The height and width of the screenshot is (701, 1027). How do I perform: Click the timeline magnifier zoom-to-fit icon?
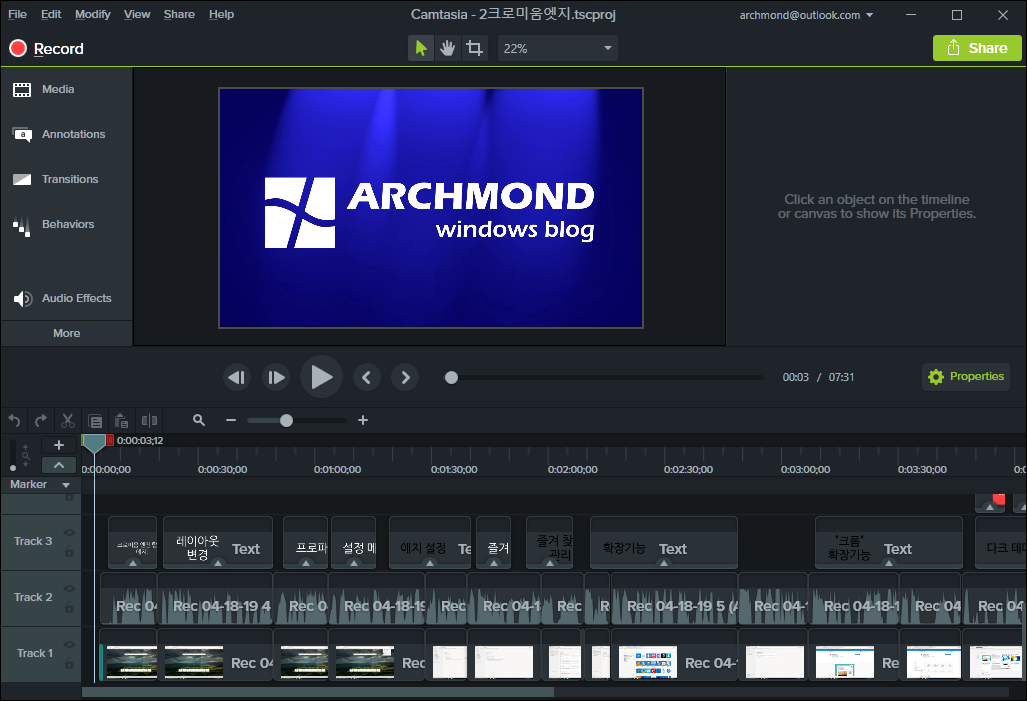pos(199,421)
